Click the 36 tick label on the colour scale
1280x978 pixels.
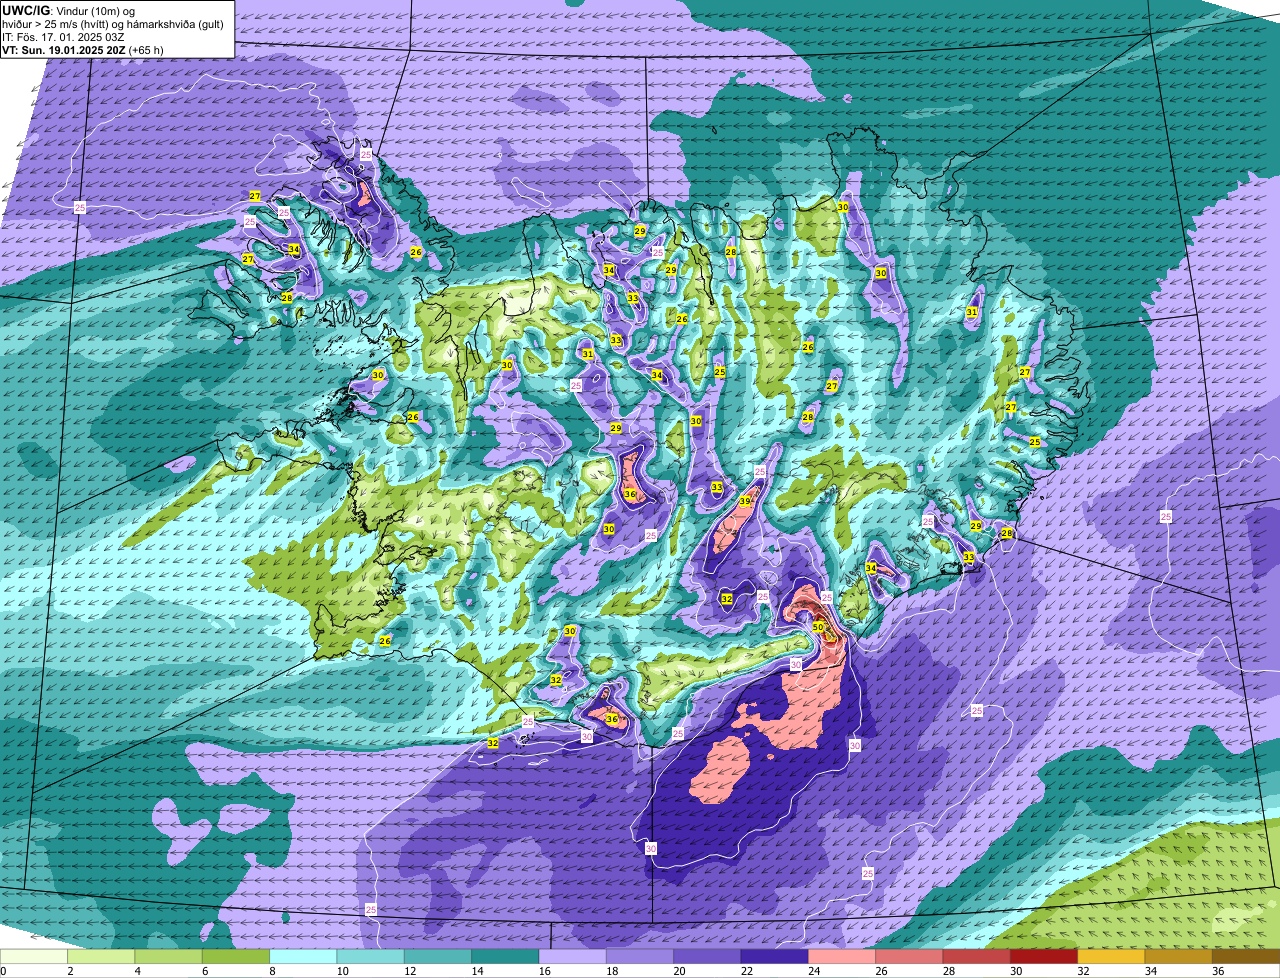(x=1217, y=971)
